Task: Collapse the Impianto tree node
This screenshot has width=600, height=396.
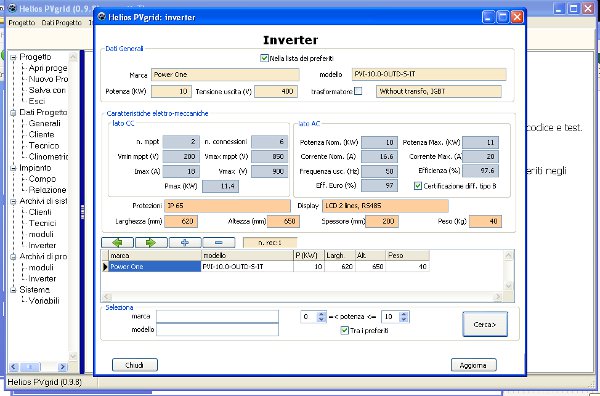Action: click(x=14, y=168)
